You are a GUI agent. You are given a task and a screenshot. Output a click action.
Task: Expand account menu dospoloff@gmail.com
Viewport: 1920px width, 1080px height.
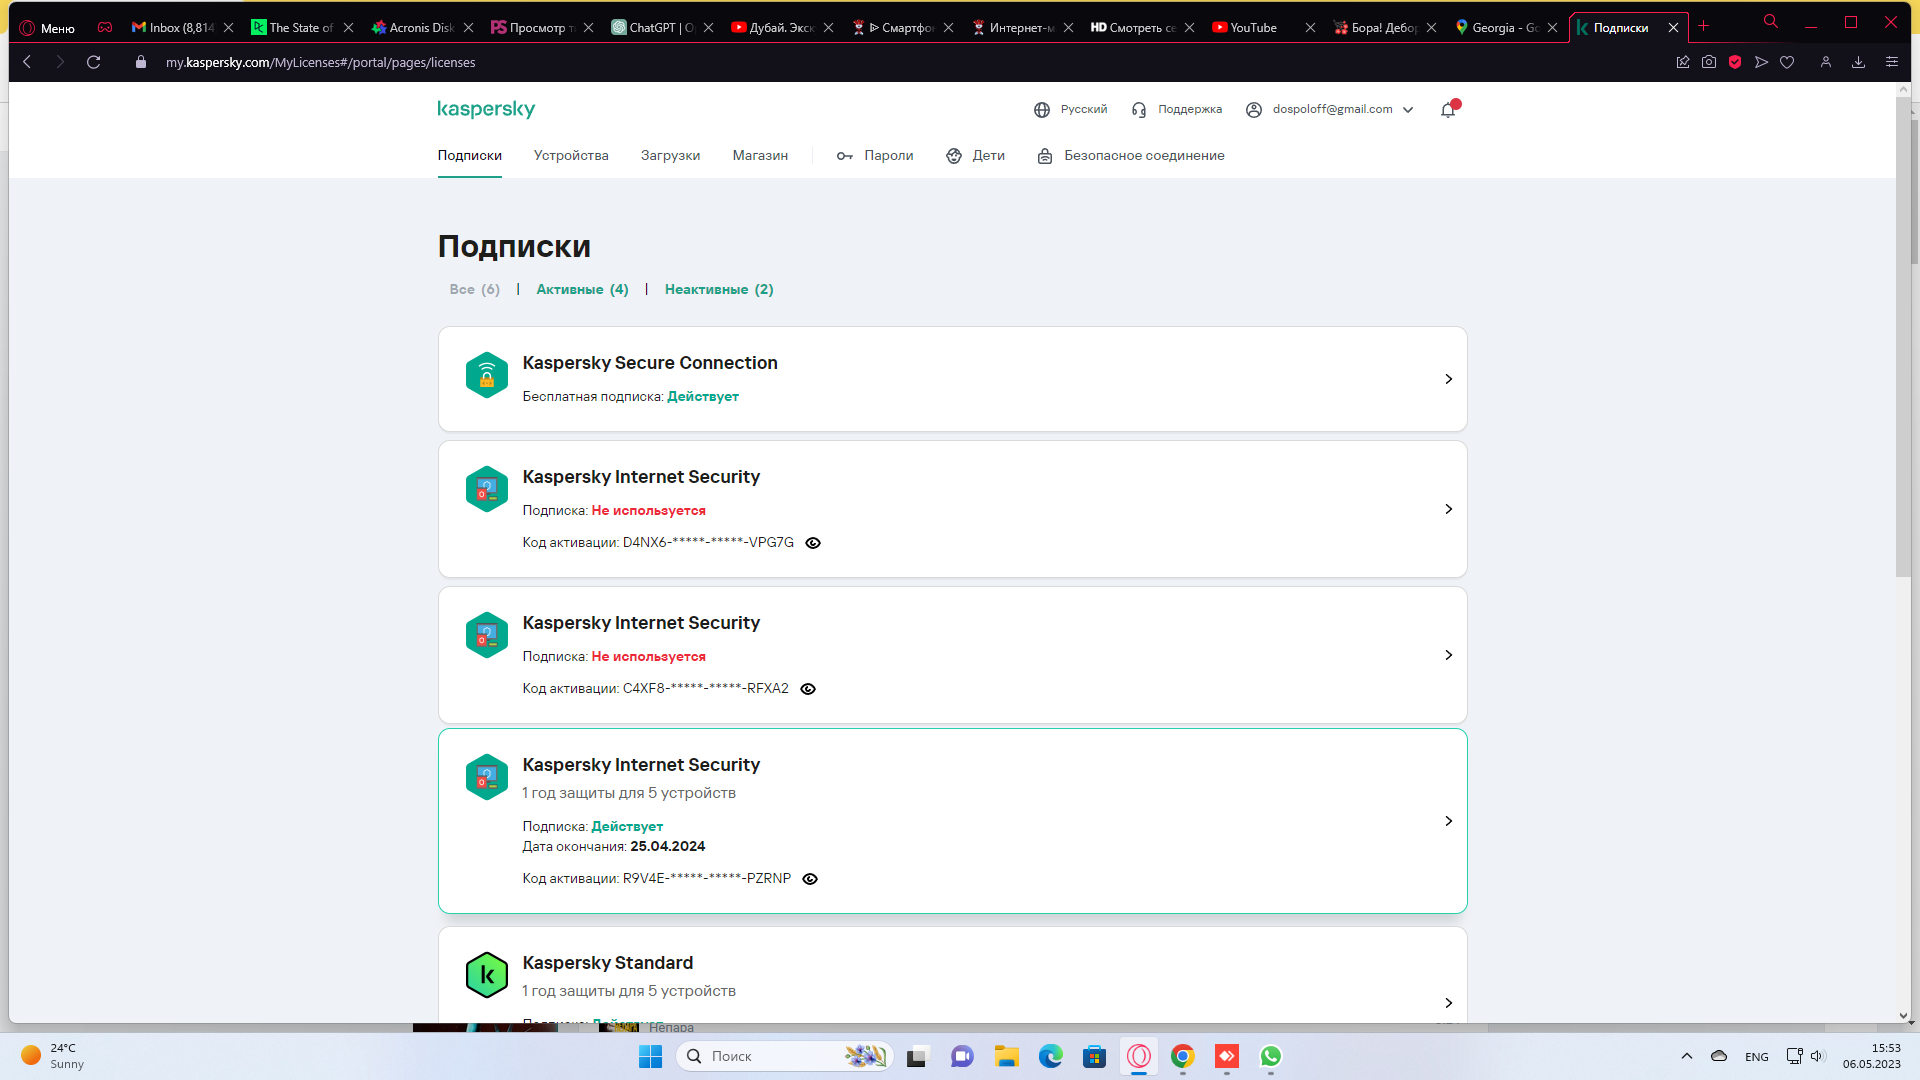tap(1330, 110)
